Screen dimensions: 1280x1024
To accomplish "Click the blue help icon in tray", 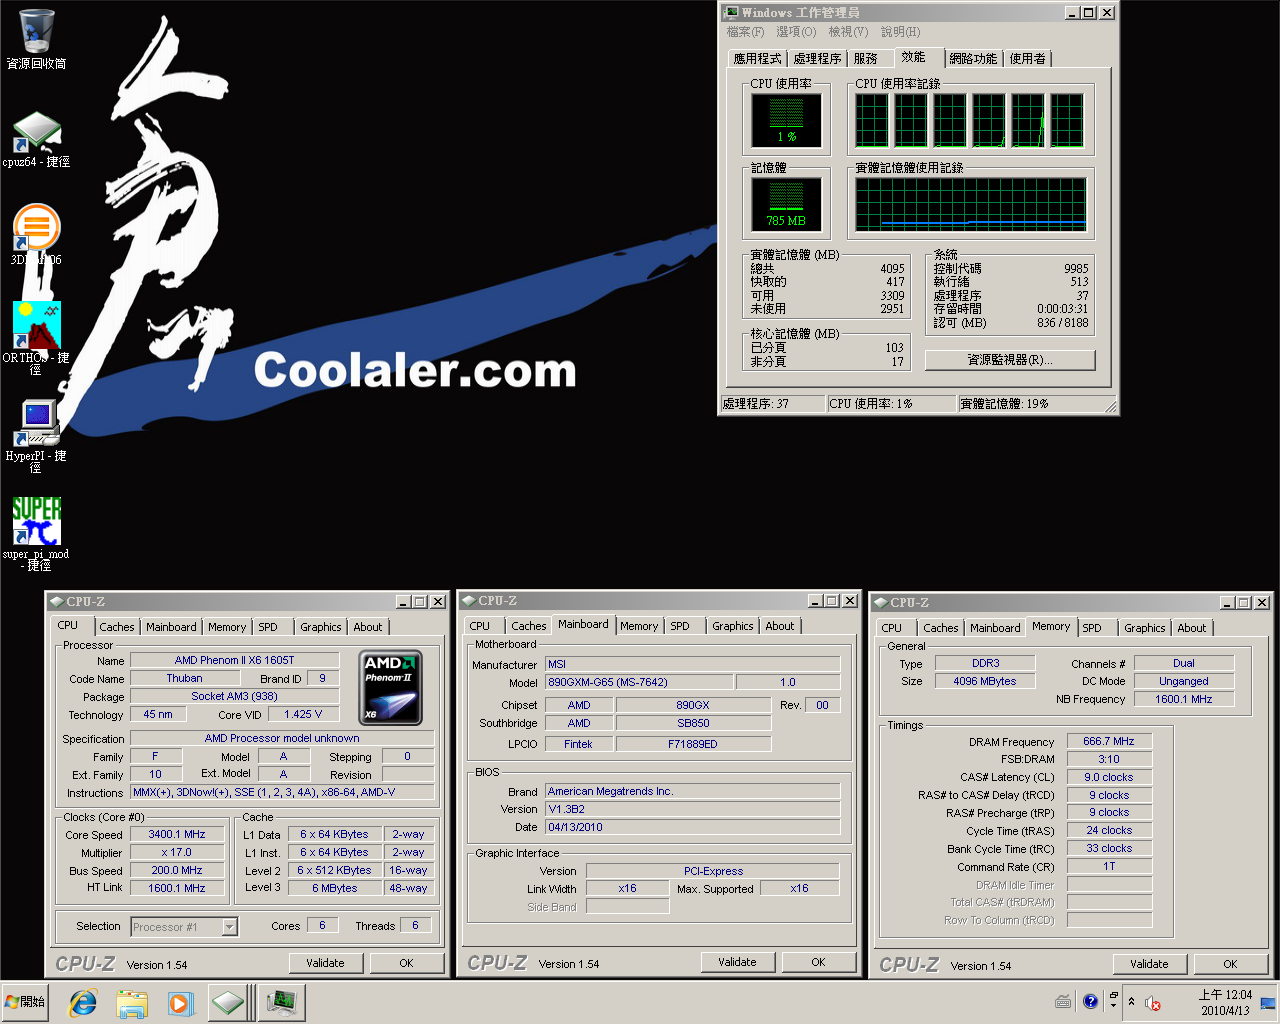I will click(x=1090, y=1001).
